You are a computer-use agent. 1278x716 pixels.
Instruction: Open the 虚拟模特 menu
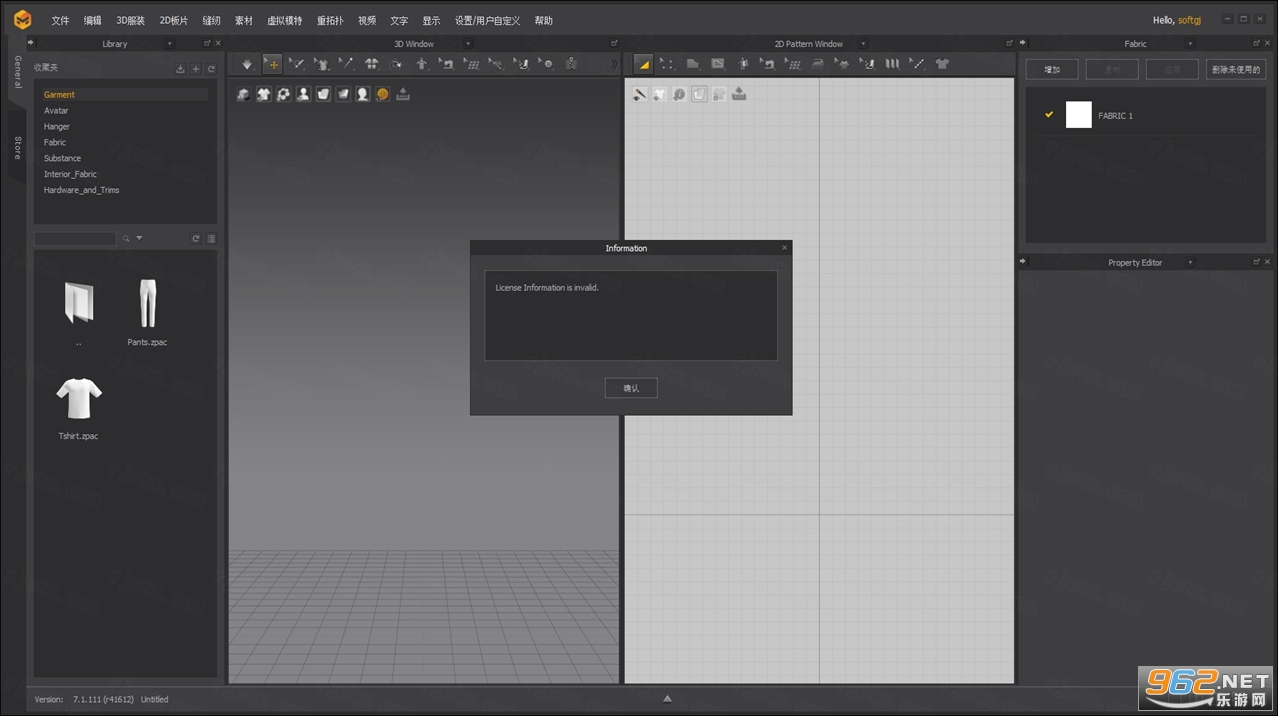tap(285, 21)
